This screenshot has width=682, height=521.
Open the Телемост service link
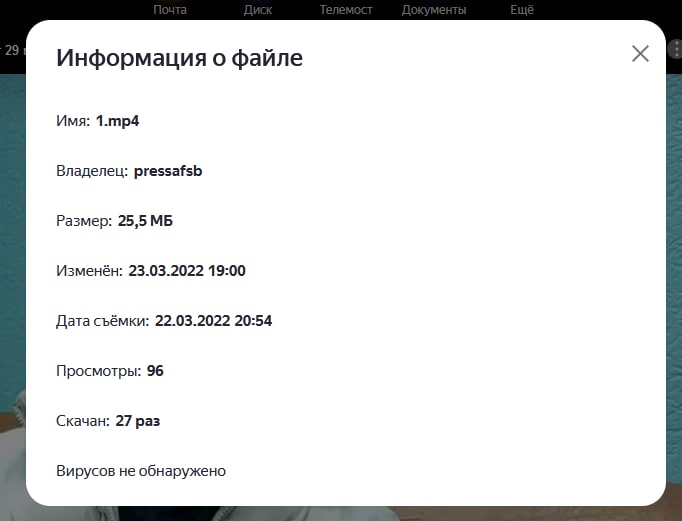345,10
